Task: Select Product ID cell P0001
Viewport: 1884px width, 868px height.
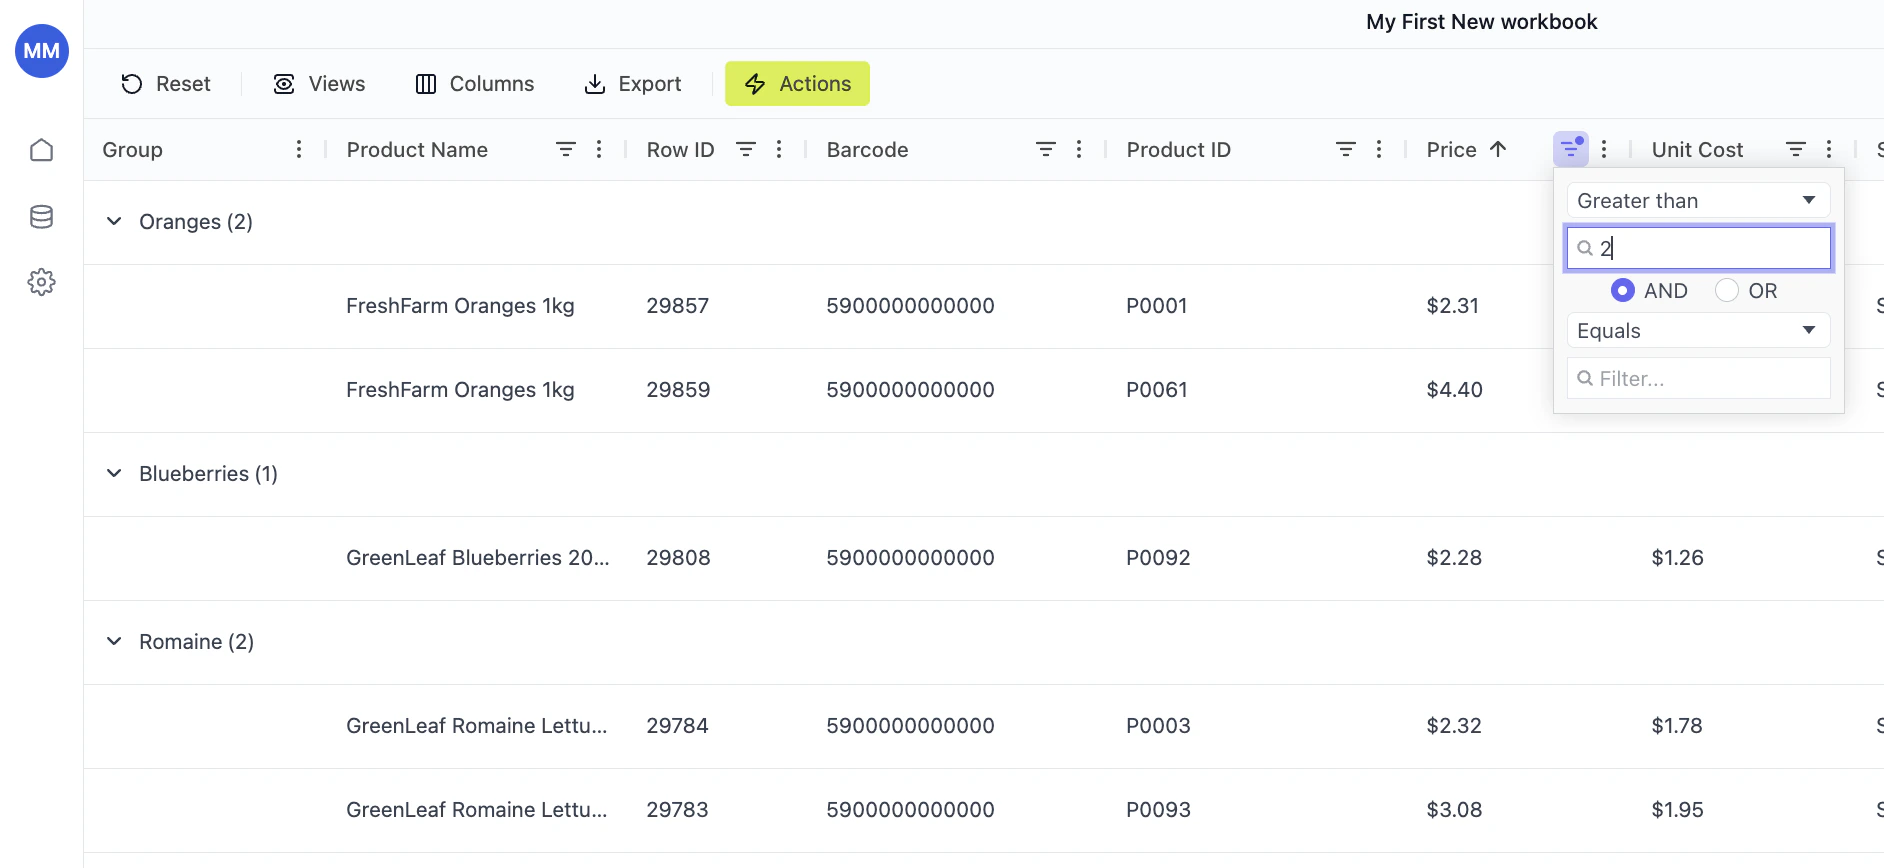Action: tap(1157, 306)
